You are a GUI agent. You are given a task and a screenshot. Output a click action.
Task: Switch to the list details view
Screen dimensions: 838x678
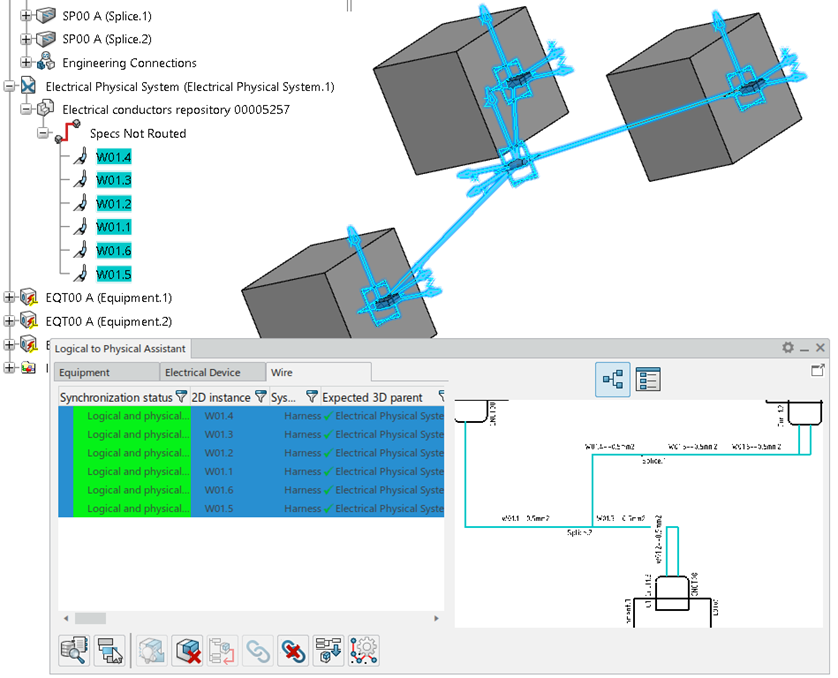click(x=649, y=380)
